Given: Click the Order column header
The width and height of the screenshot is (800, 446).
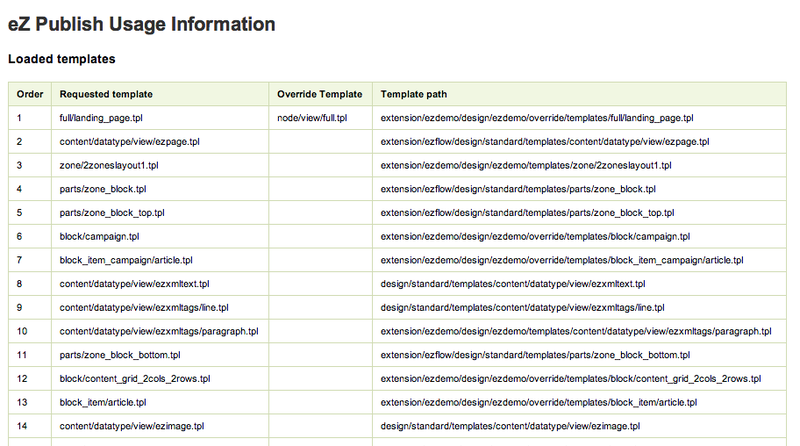Looking at the screenshot, I should [30, 94].
